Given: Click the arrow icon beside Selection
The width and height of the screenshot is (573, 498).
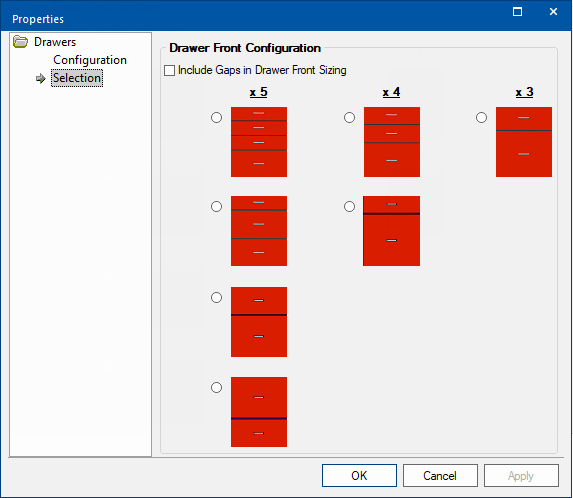Looking at the screenshot, I should 41,78.
